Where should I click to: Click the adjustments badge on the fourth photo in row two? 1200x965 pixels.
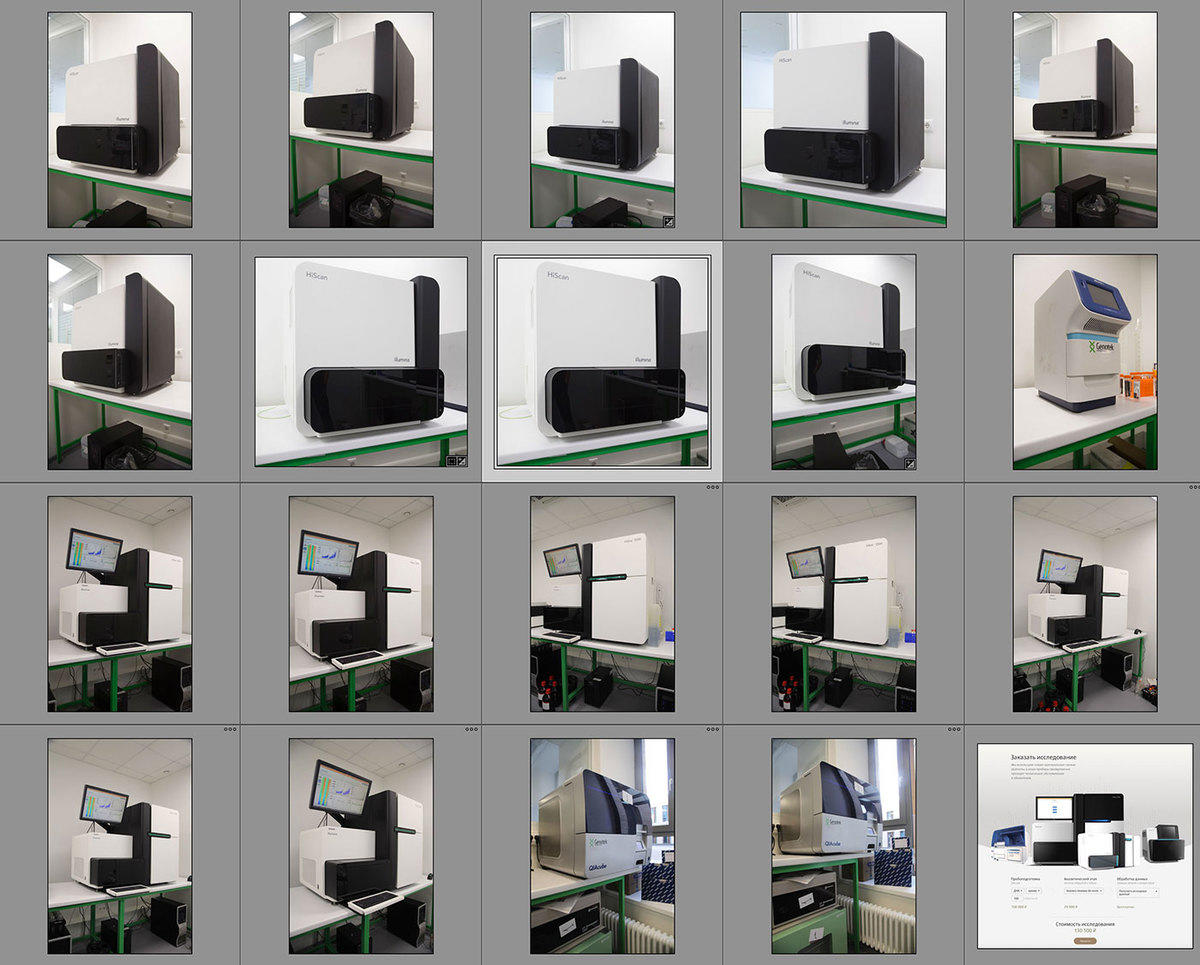909,463
